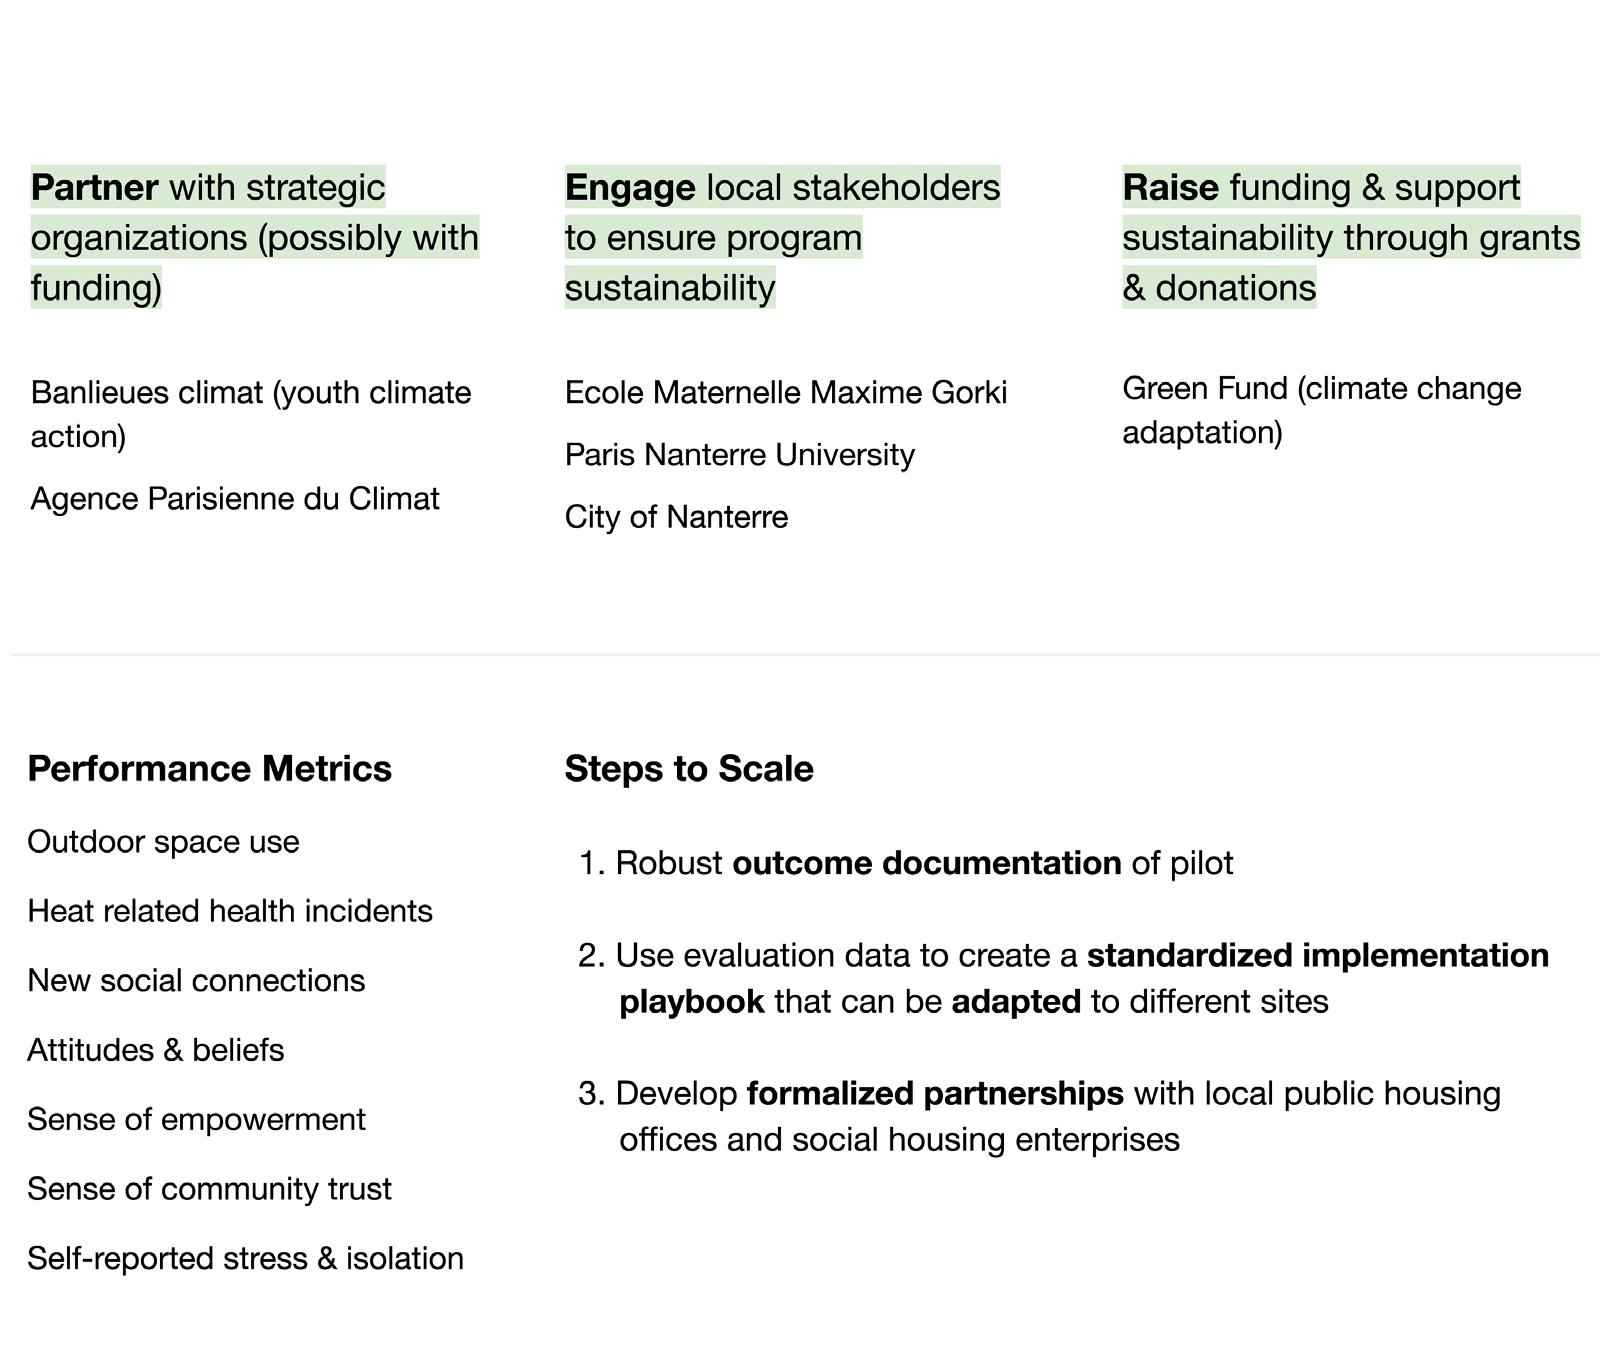Click the "City of Nanterre" line

[676, 517]
